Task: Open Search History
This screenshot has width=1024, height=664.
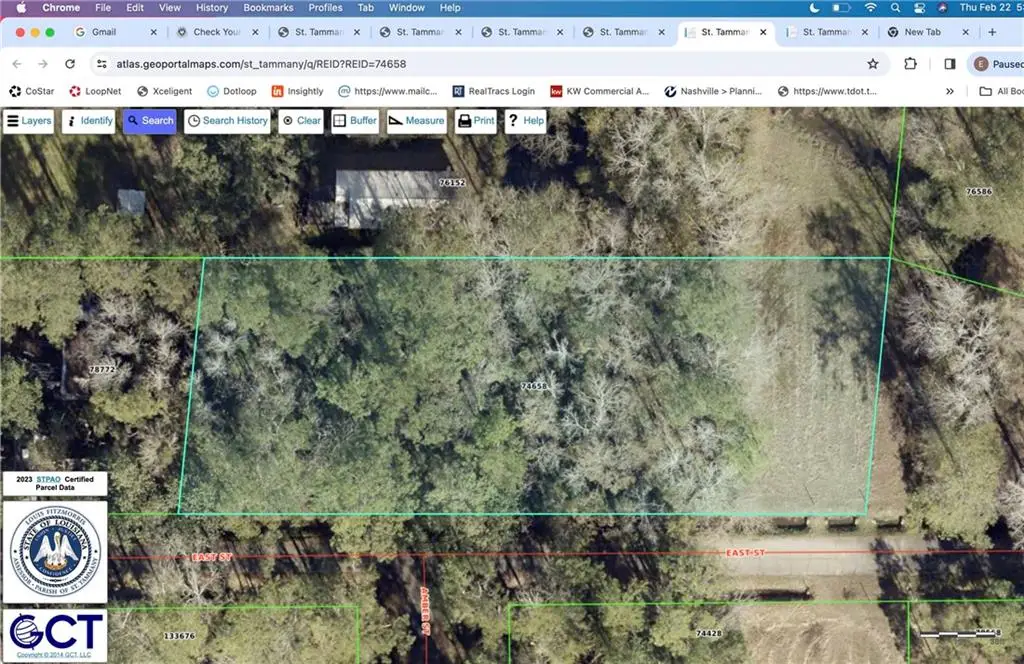Action: tap(227, 121)
